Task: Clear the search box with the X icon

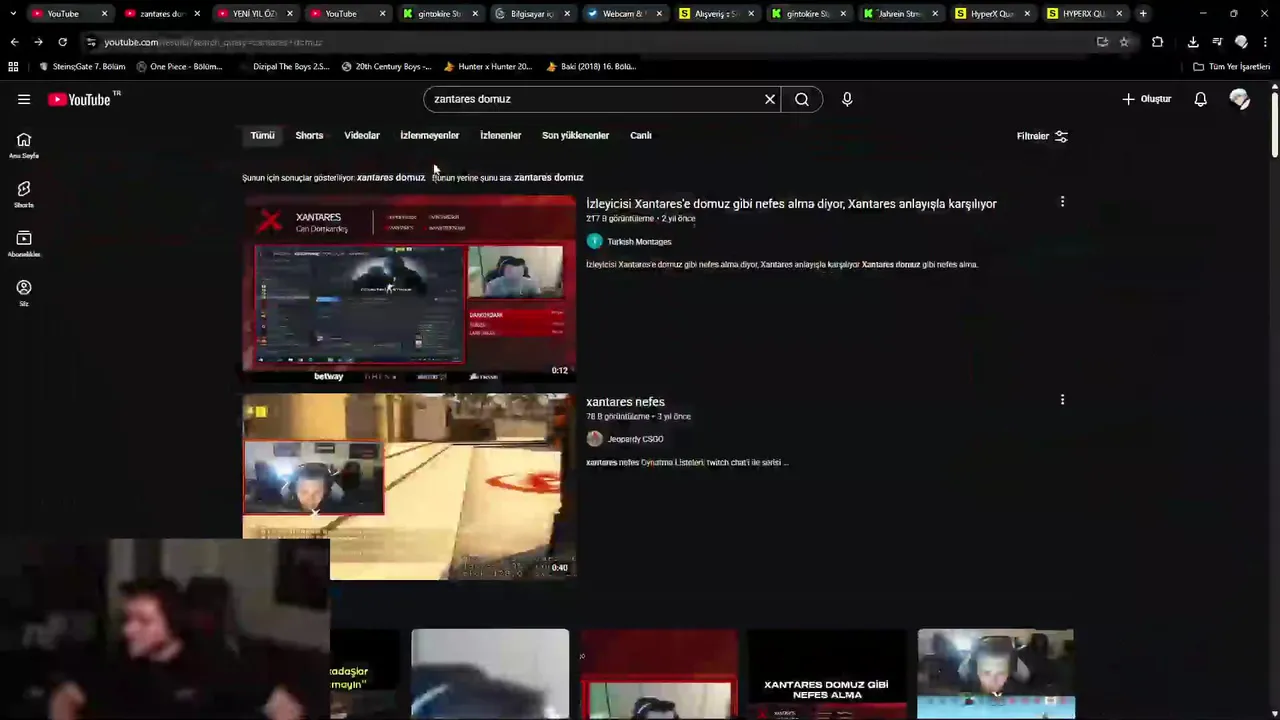Action: pyautogui.click(x=770, y=99)
